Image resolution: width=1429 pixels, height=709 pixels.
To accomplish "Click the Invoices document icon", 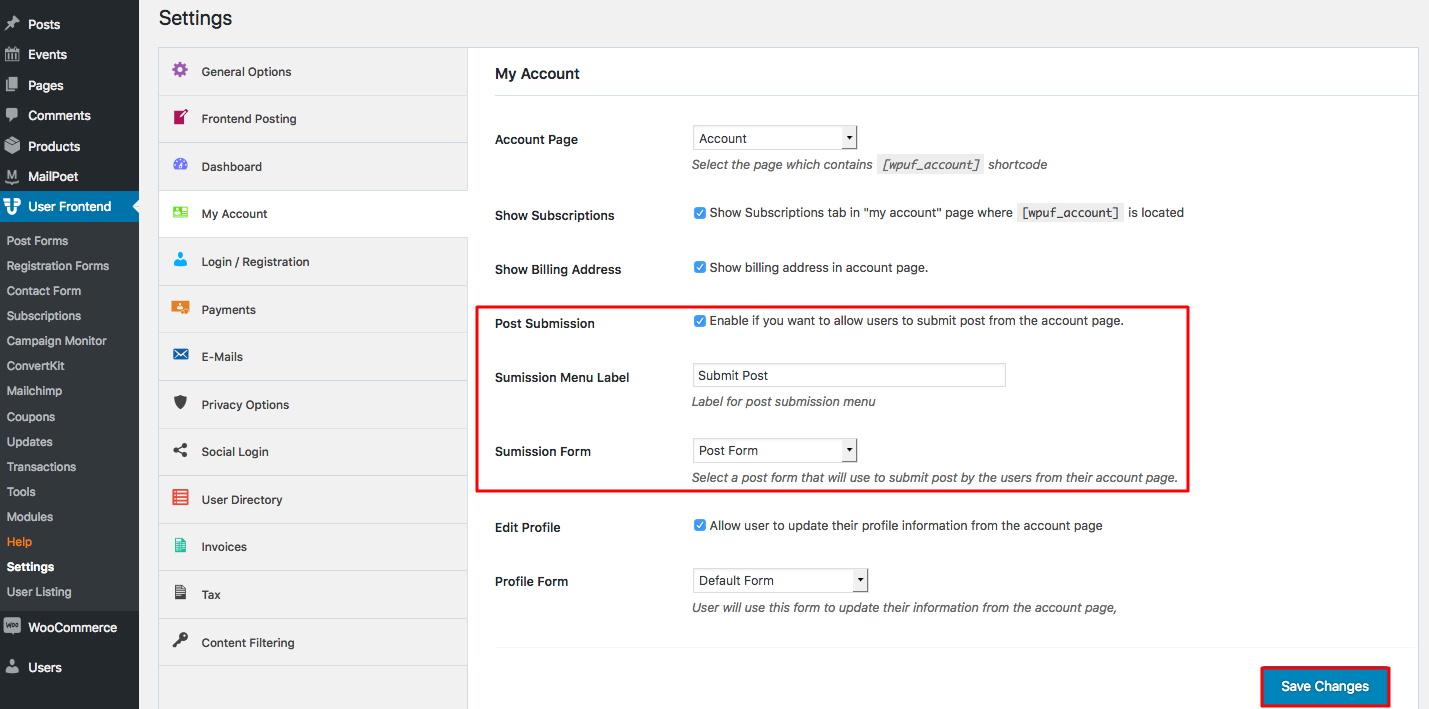I will pos(180,545).
